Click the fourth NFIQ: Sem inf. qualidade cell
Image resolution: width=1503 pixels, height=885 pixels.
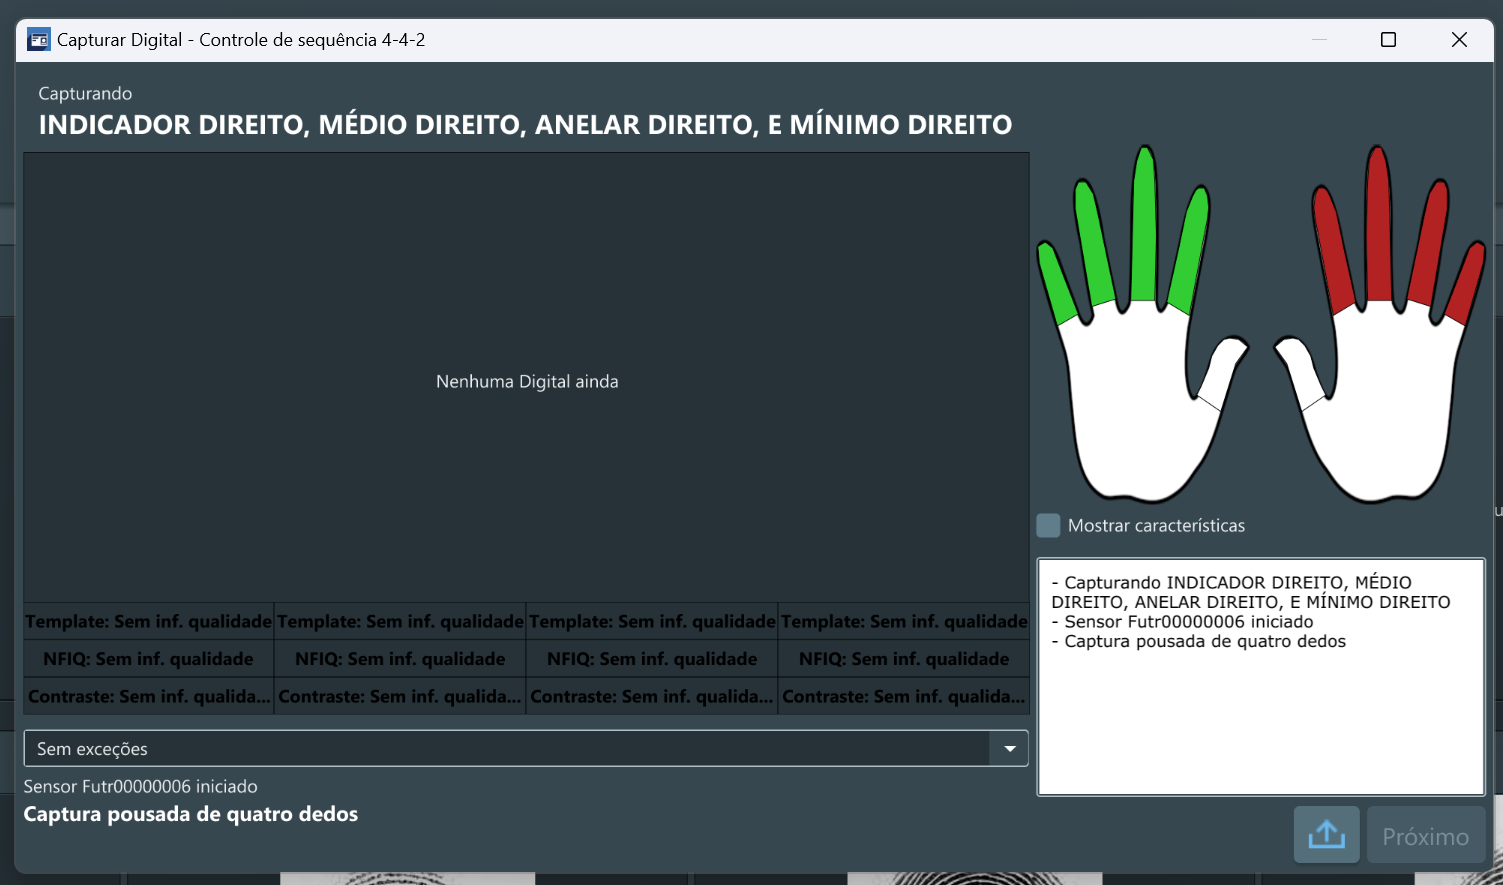tap(904, 659)
